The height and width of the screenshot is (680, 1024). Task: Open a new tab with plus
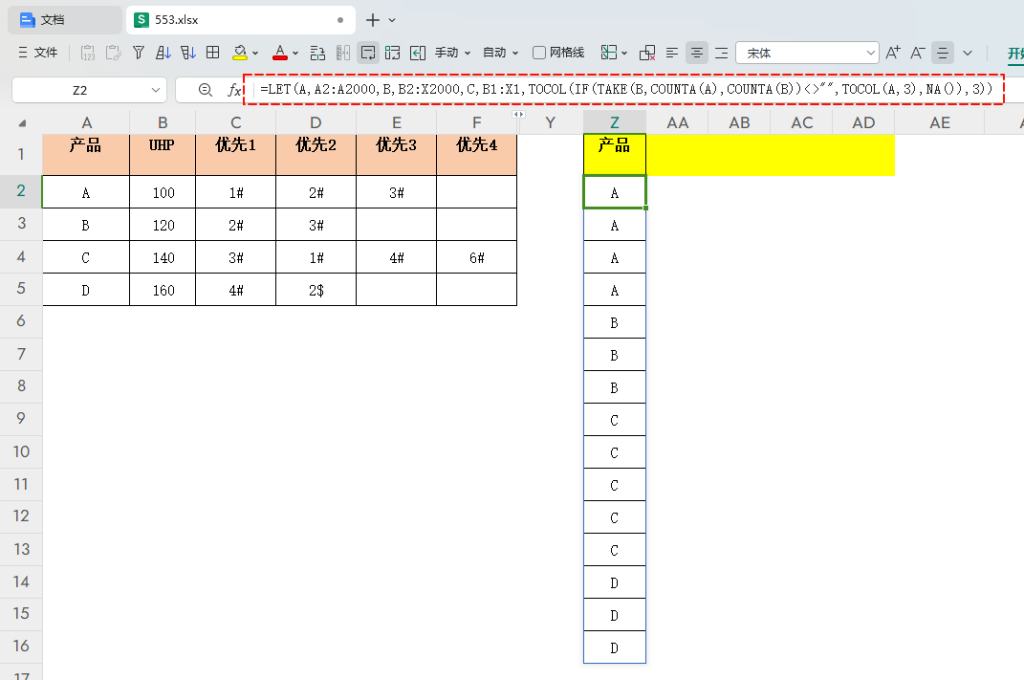point(372,20)
